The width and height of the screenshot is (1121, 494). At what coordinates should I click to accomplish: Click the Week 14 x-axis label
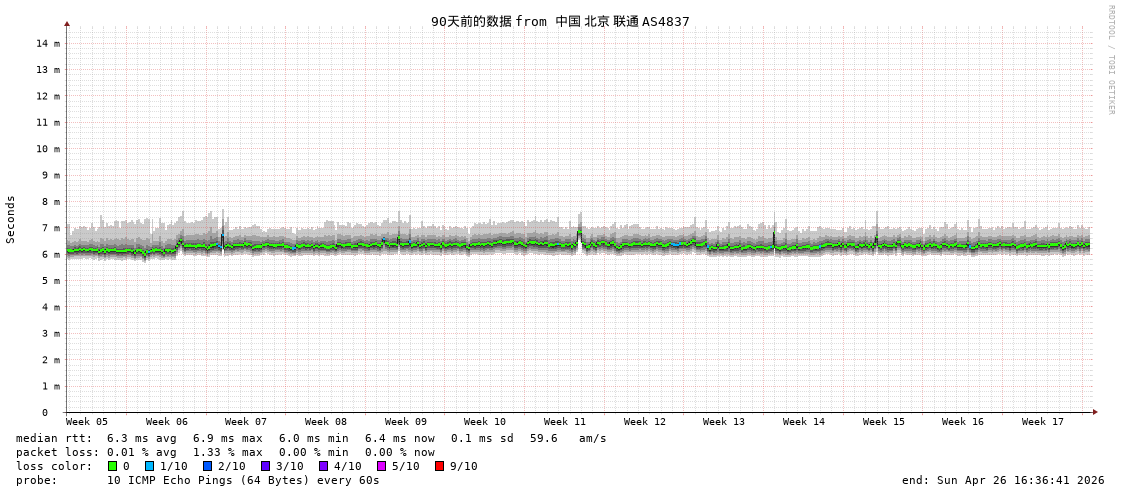804,422
